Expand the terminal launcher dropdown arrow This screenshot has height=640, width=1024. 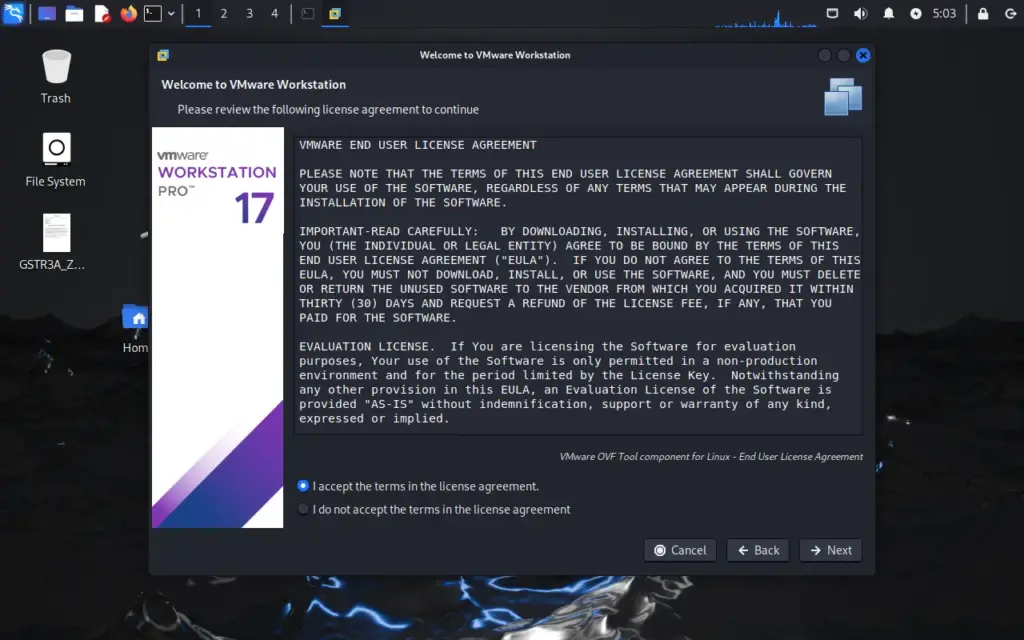click(x=171, y=14)
